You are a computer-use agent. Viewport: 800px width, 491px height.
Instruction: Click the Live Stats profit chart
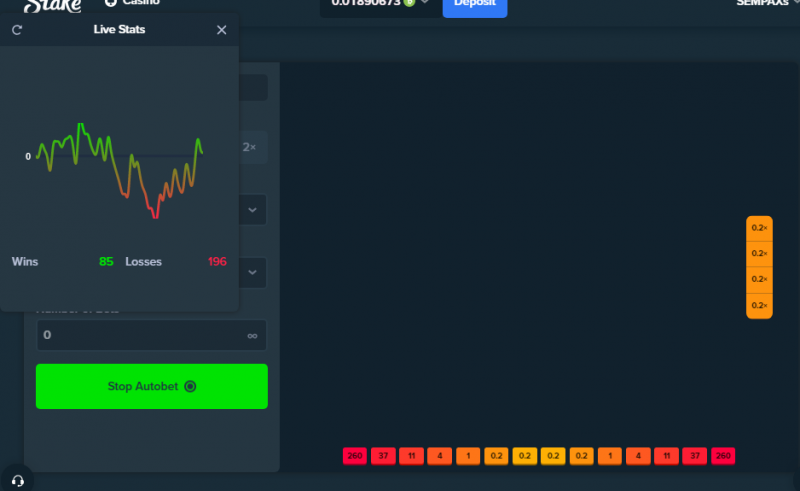click(x=120, y=170)
